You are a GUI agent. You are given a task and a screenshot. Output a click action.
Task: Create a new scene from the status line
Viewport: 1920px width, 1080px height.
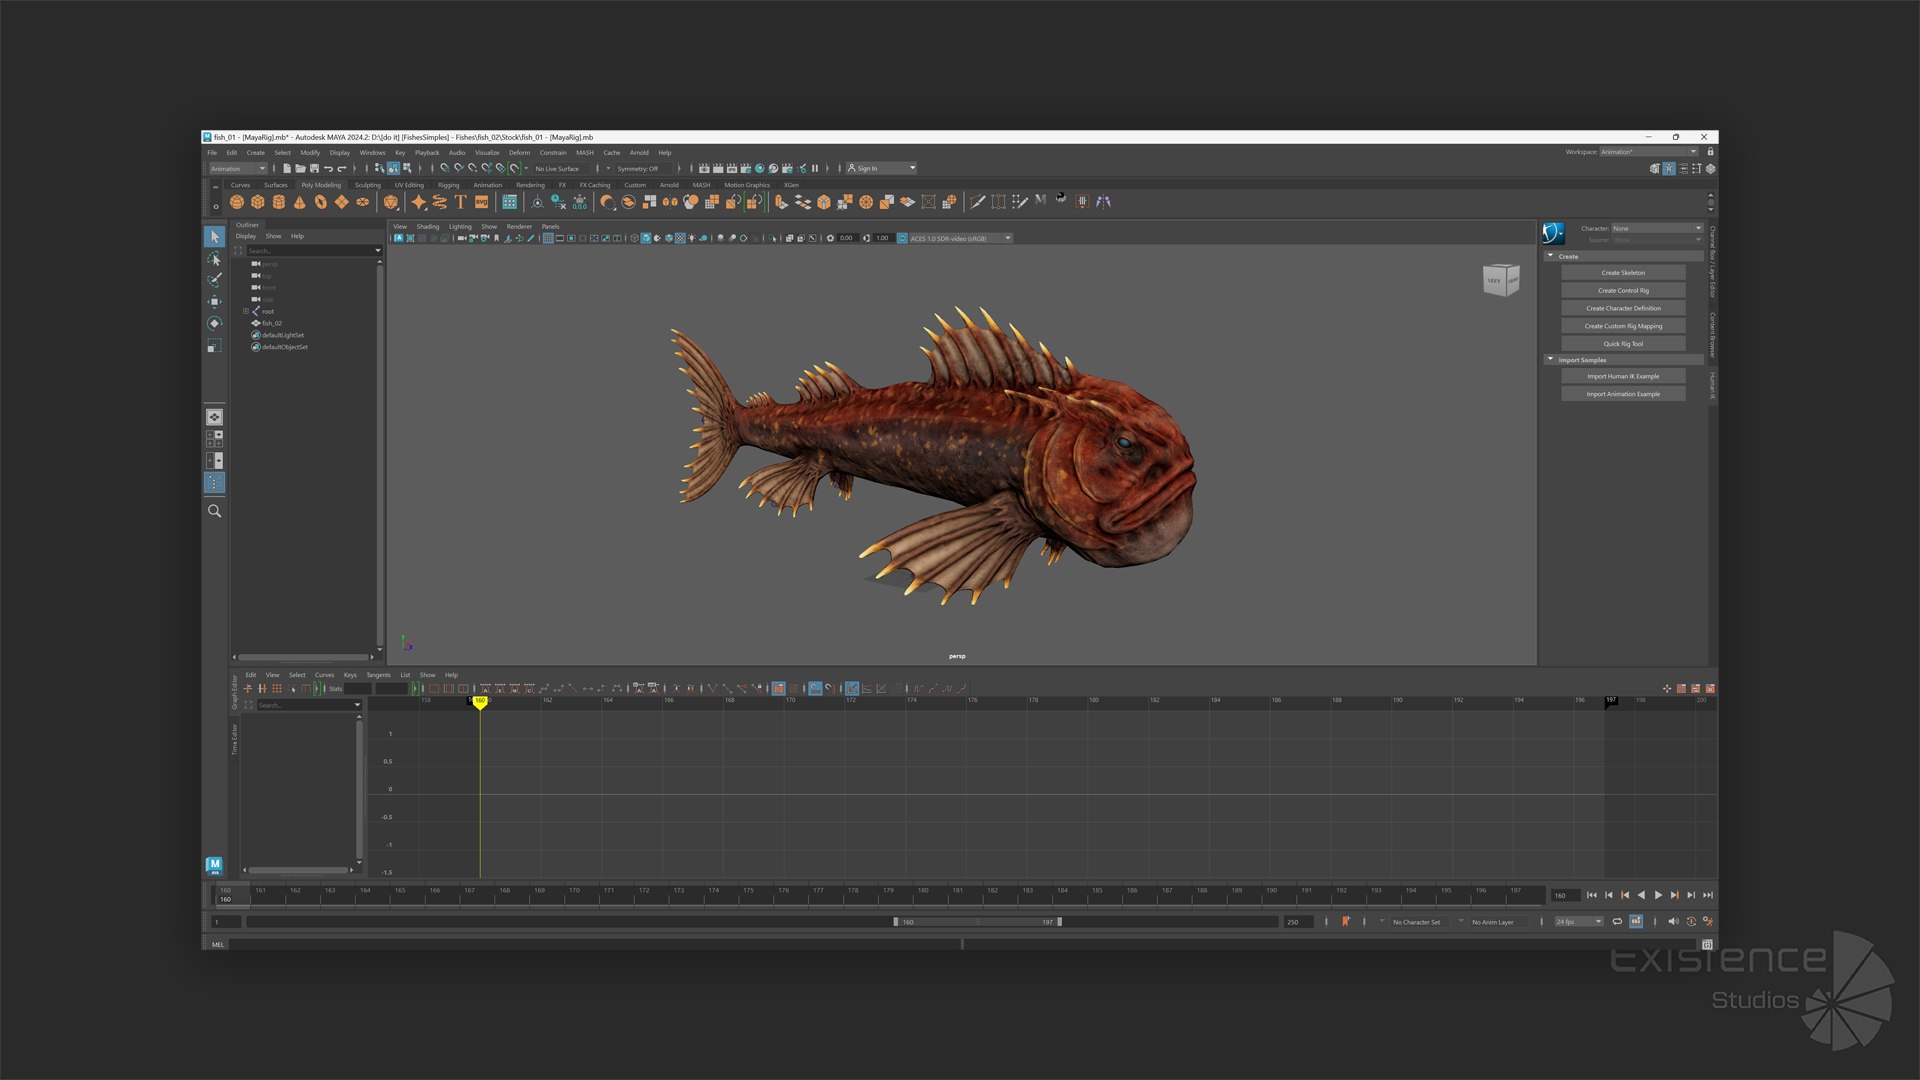pos(287,168)
